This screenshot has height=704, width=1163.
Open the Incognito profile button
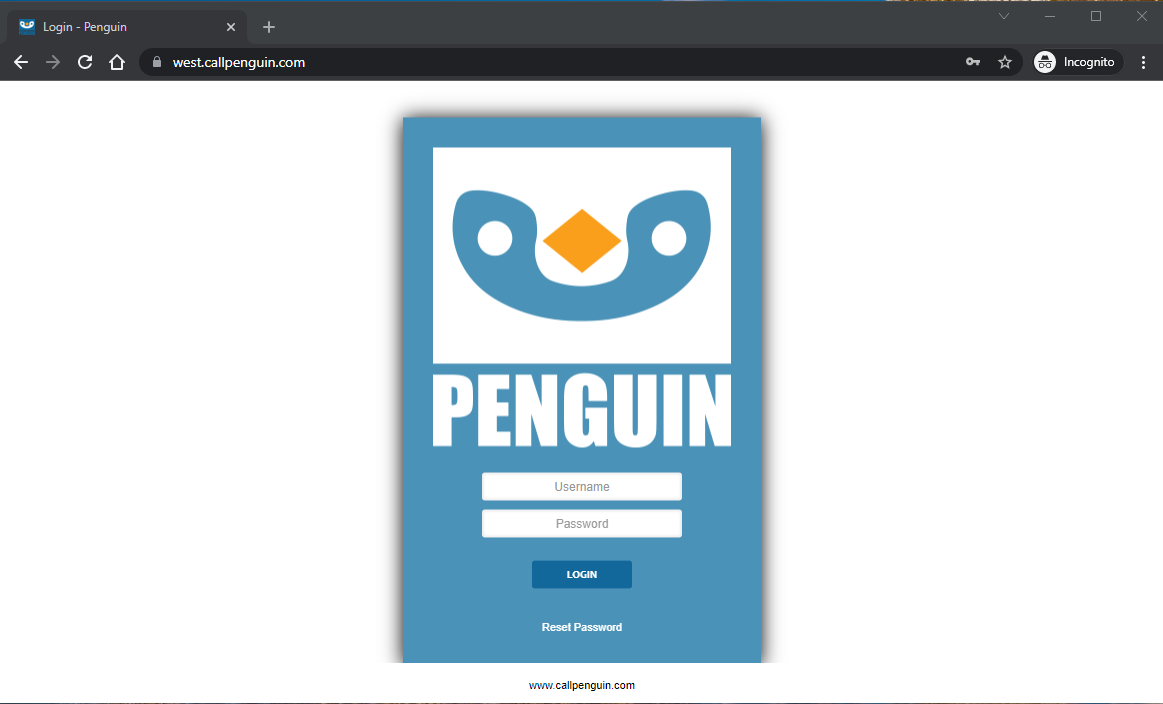click(x=1078, y=62)
